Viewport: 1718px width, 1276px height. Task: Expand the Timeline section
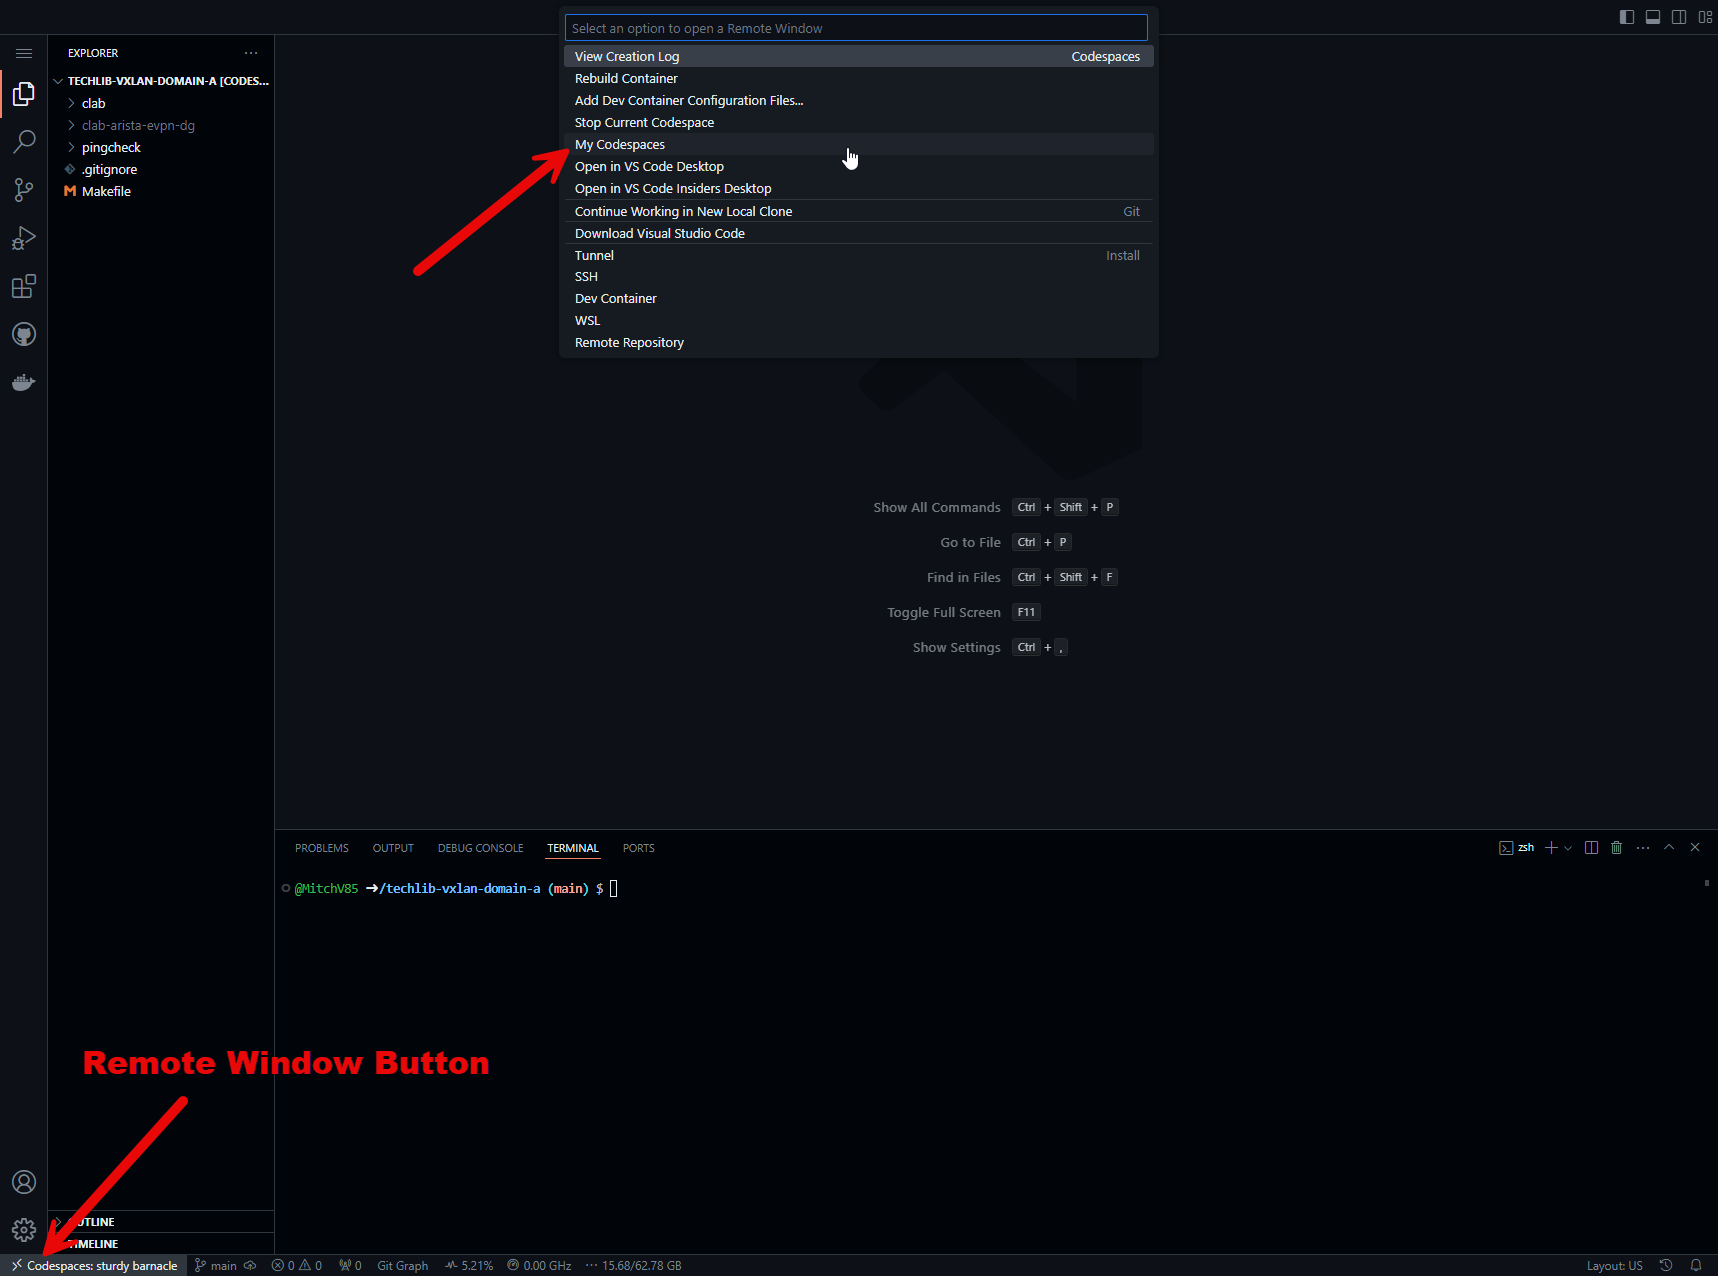click(161, 1244)
